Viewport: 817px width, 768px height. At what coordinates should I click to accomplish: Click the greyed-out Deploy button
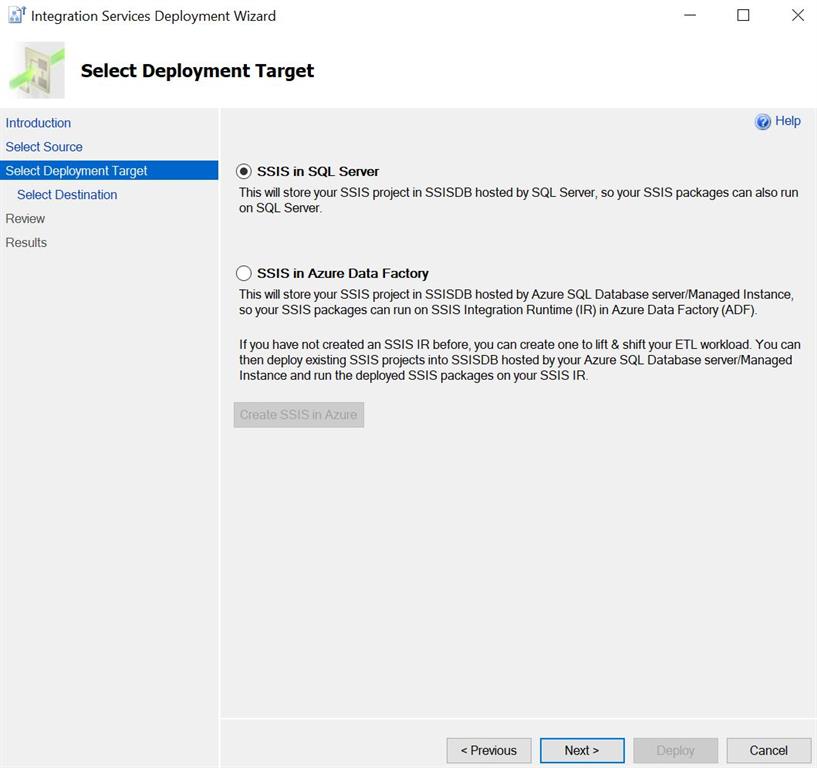click(675, 750)
